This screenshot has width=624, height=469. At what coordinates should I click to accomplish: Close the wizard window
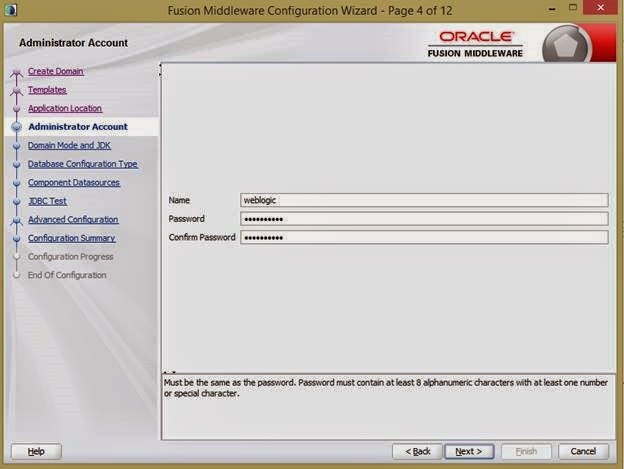[601, 7]
